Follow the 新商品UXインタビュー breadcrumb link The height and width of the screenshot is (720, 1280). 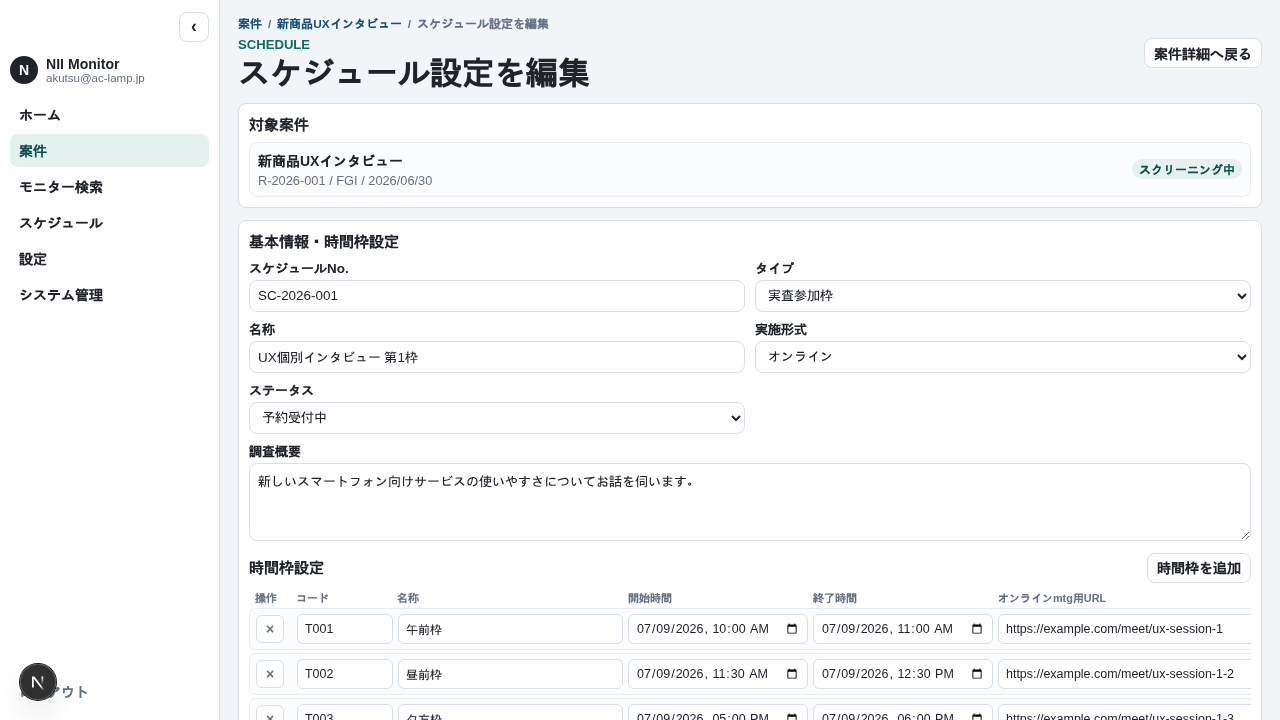tap(339, 24)
